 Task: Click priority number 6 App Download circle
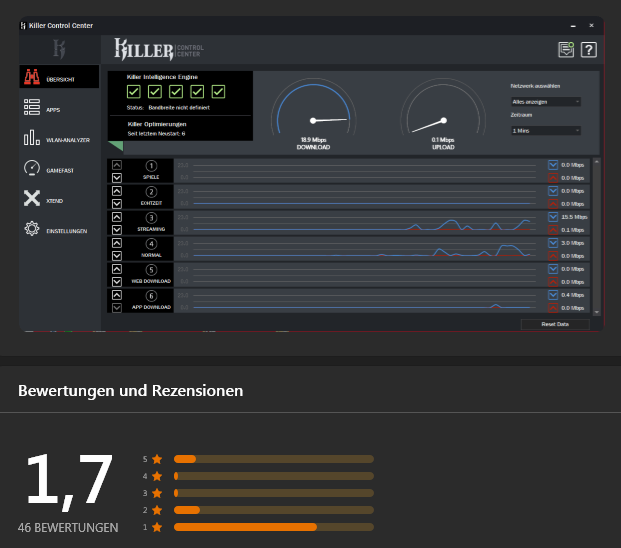[x=151, y=296]
